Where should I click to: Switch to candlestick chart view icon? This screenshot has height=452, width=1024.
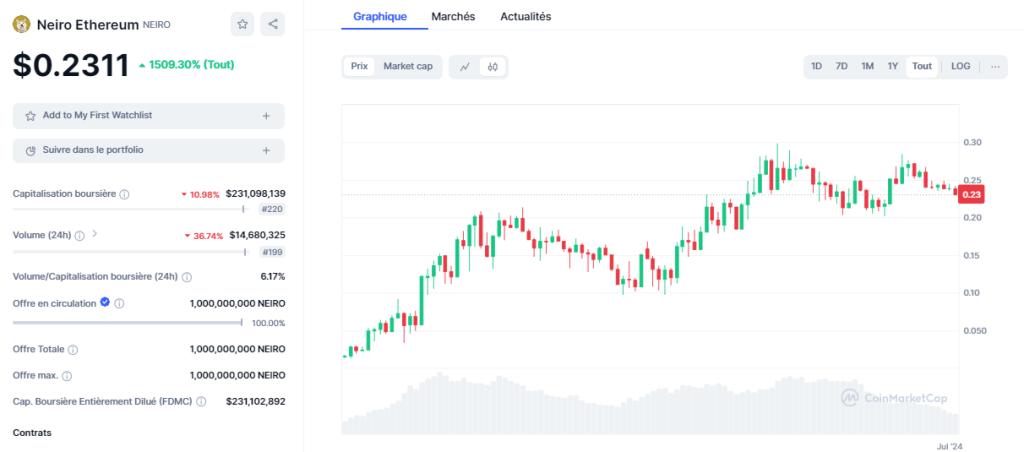pyautogui.click(x=493, y=66)
